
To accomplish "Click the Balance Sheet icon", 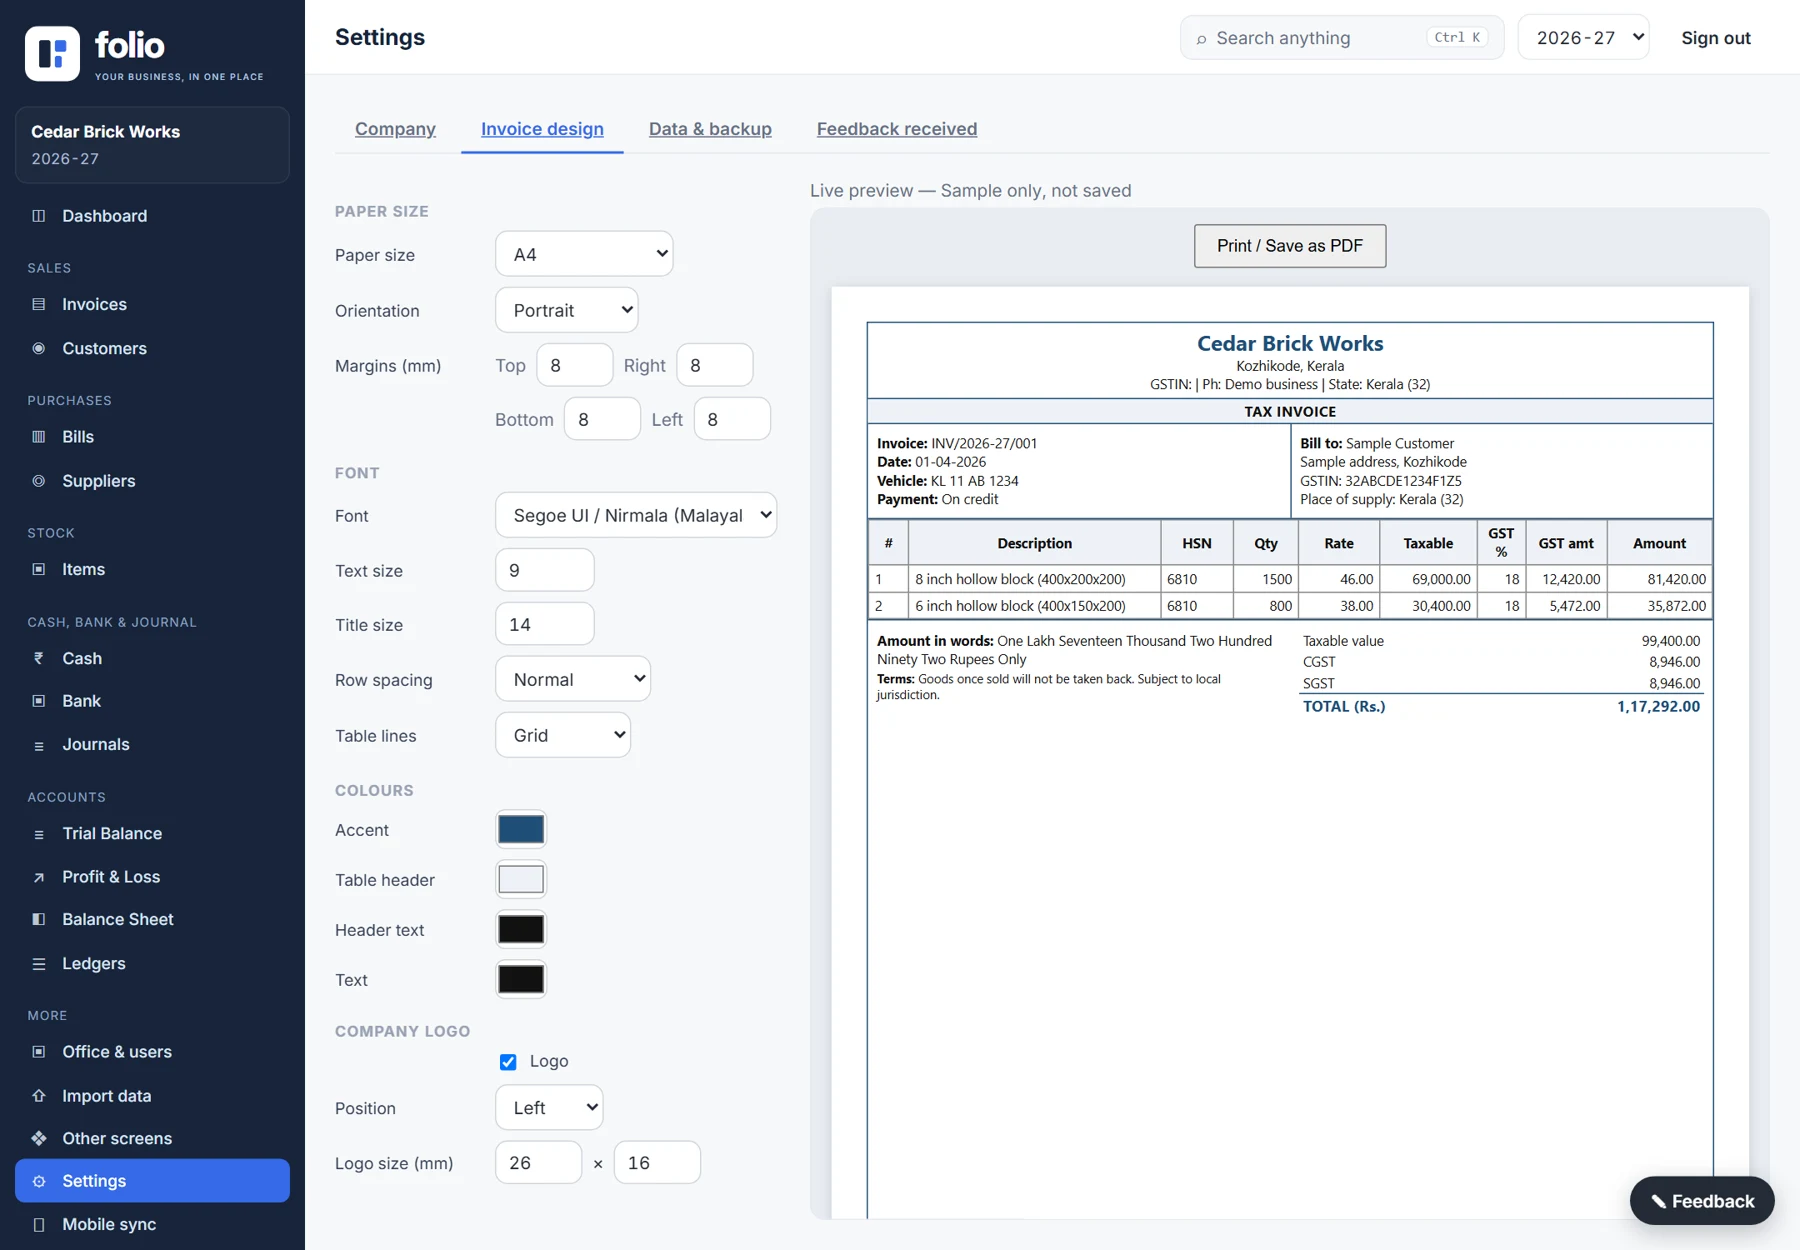I will (x=39, y=920).
